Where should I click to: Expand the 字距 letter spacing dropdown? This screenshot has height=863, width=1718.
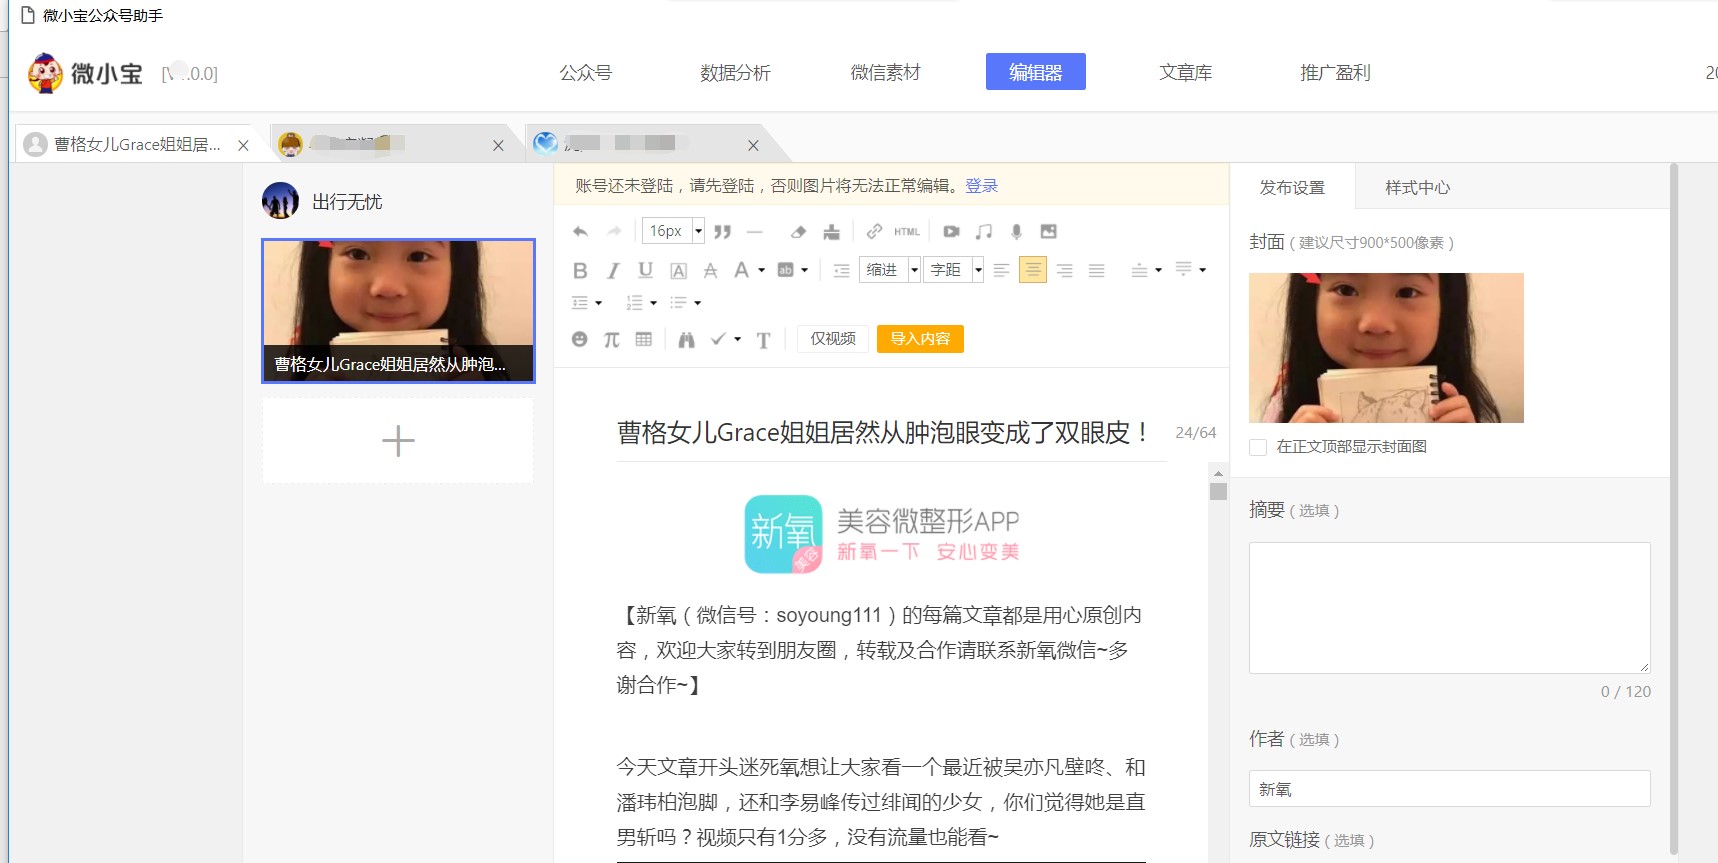point(977,270)
